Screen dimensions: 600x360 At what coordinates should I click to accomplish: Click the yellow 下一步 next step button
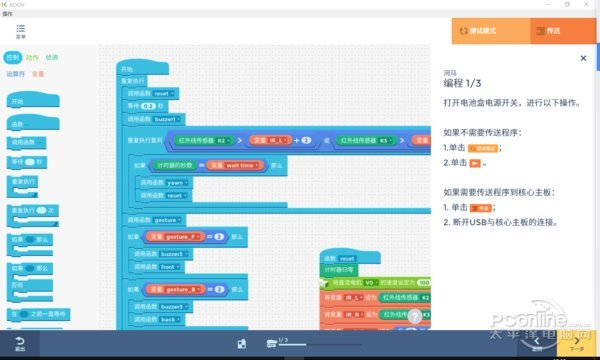(x=577, y=344)
